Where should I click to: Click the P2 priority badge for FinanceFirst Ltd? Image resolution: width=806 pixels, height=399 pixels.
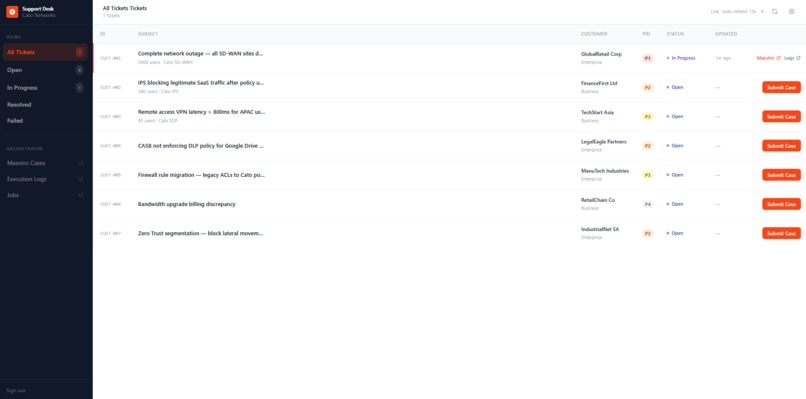(x=648, y=87)
